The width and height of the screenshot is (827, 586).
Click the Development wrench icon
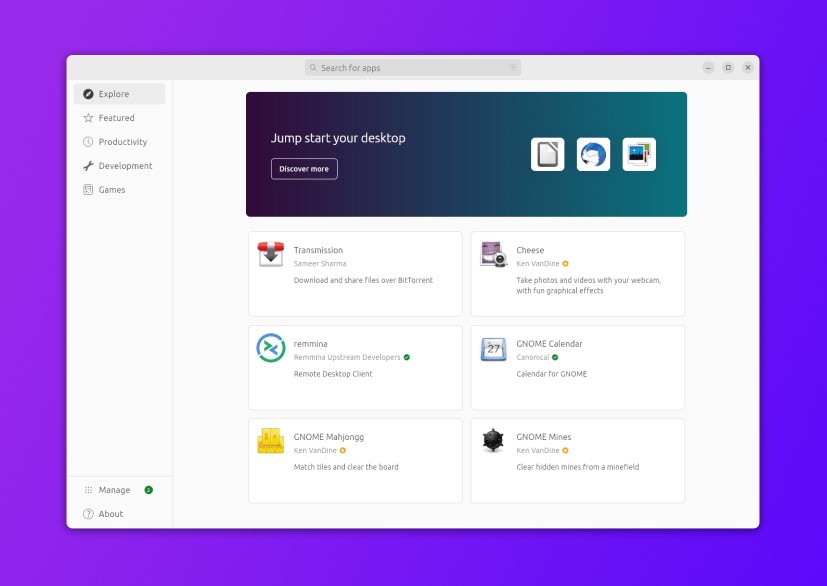(x=88, y=166)
